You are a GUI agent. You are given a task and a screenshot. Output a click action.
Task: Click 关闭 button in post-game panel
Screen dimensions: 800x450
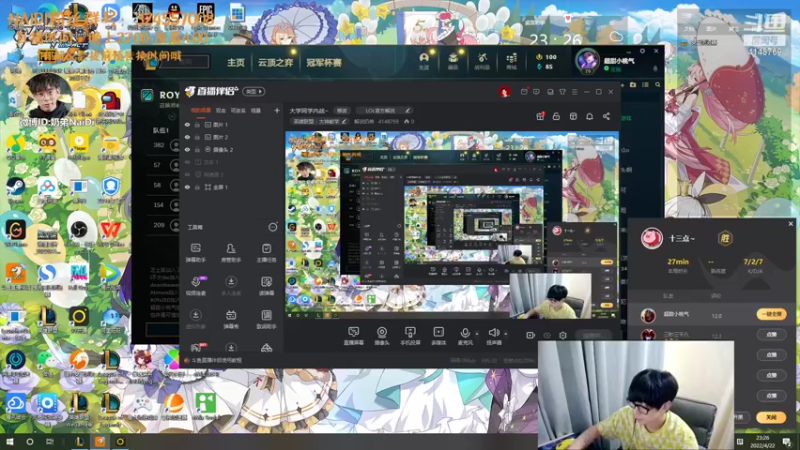tap(771, 417)
